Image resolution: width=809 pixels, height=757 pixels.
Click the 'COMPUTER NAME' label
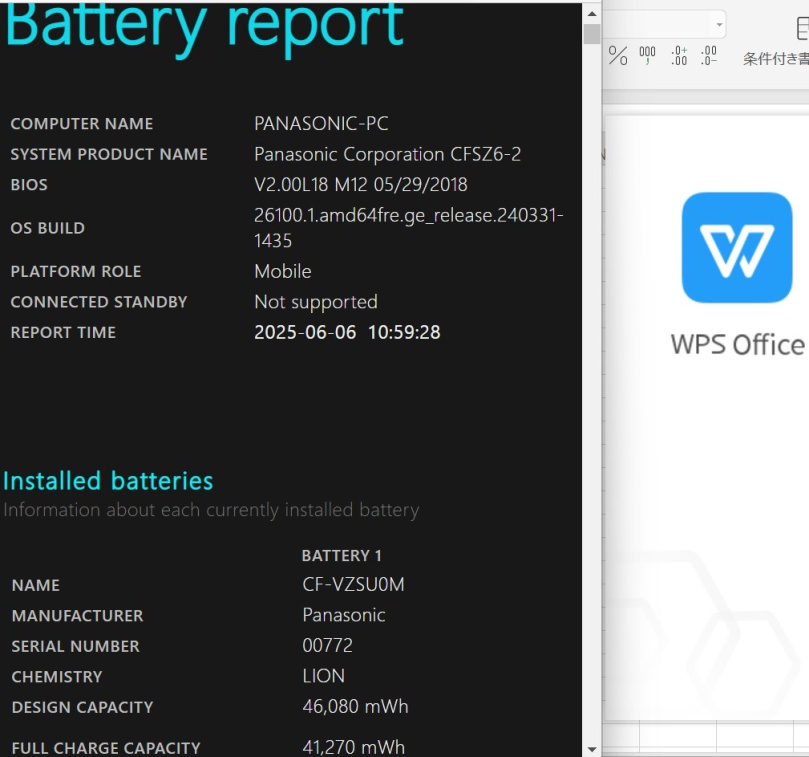(x=82, y=124)
